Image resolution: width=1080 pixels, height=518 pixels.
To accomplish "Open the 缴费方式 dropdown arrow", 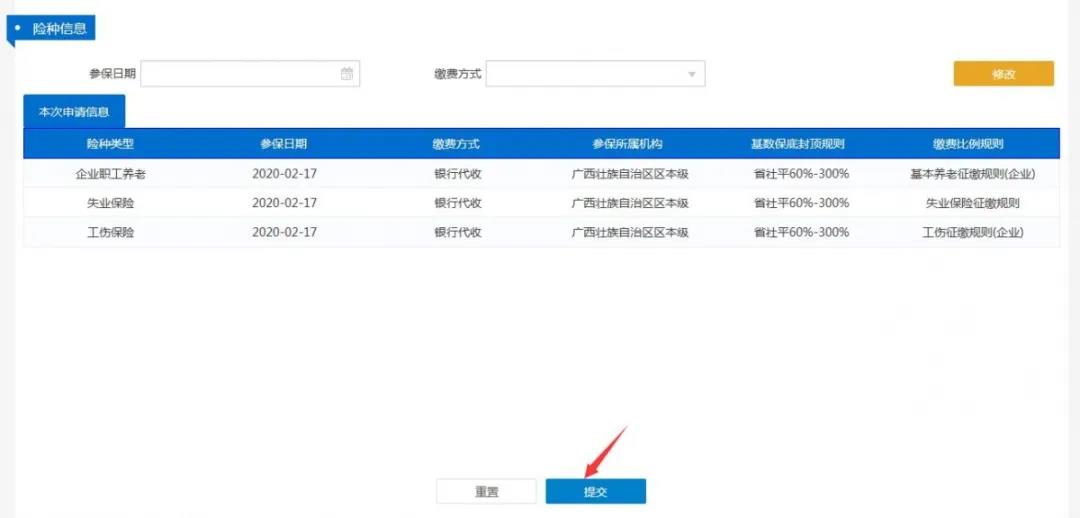I will [x=691, y=75].
